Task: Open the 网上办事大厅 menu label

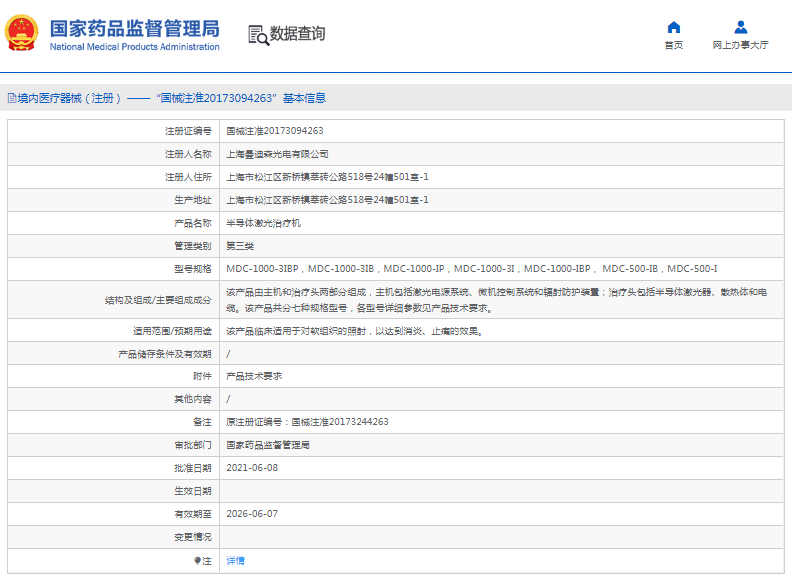Action: point(740,45)
